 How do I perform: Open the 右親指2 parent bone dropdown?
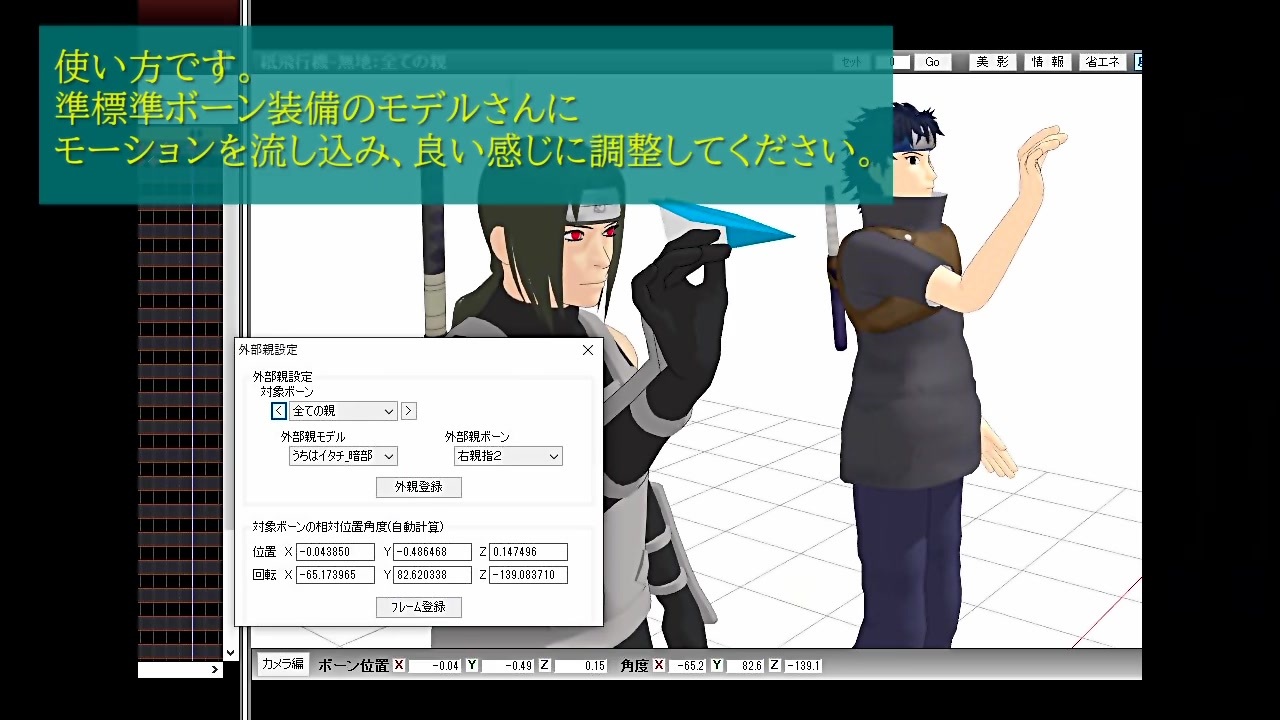point(508,456)
